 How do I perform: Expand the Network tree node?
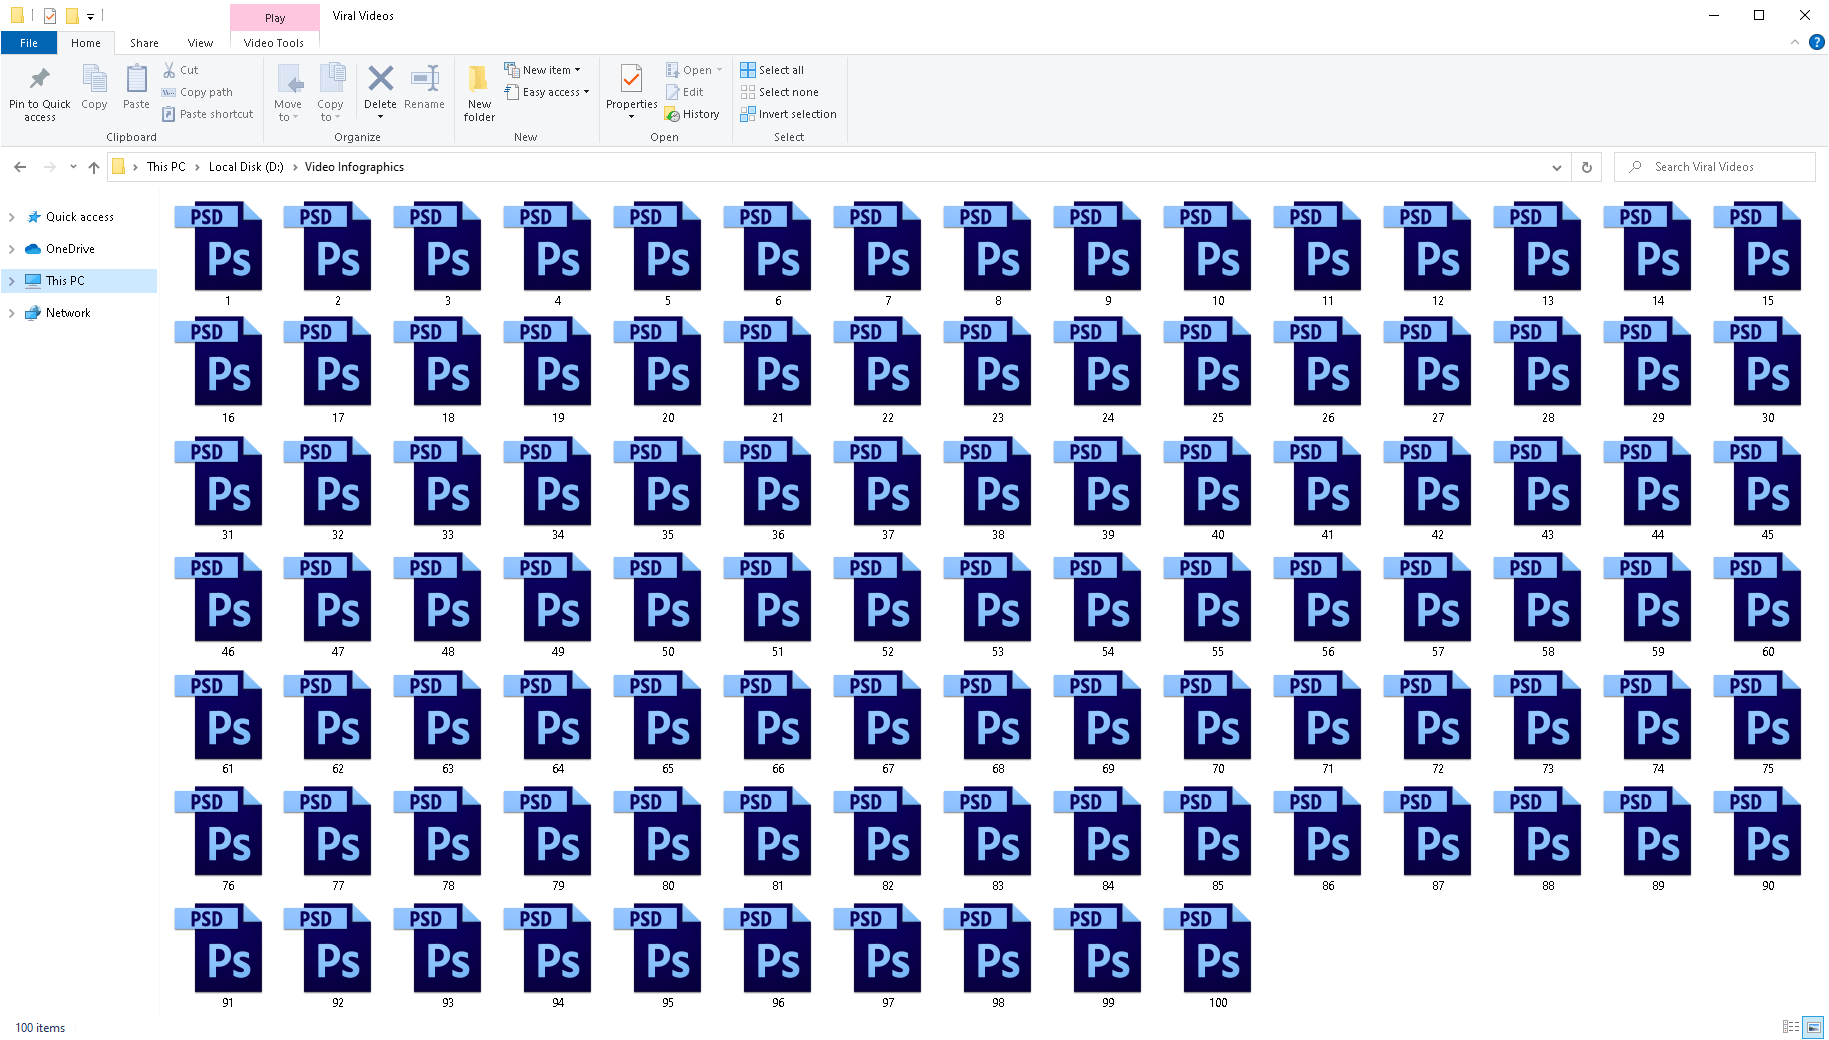tap(12, 313)
